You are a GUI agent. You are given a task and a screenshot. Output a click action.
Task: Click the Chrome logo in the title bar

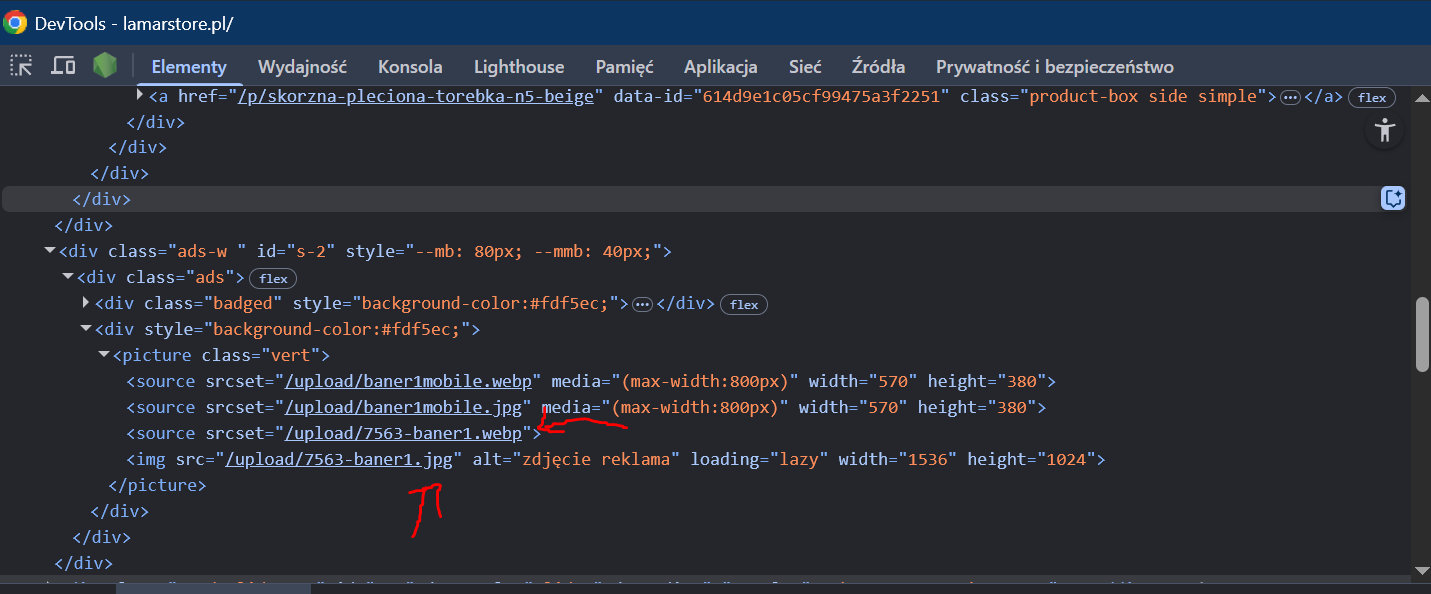14,20
